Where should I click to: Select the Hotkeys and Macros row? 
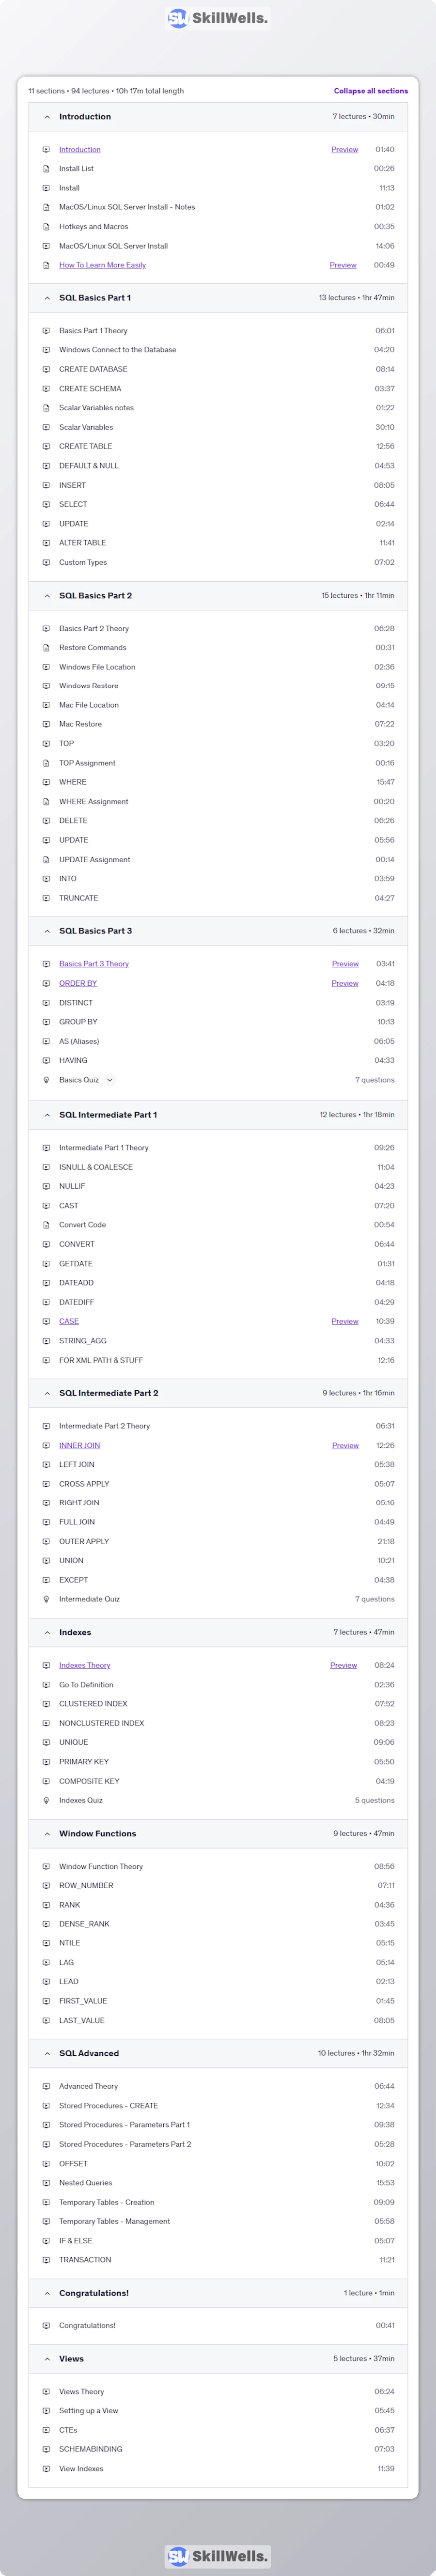coord(218,227)
